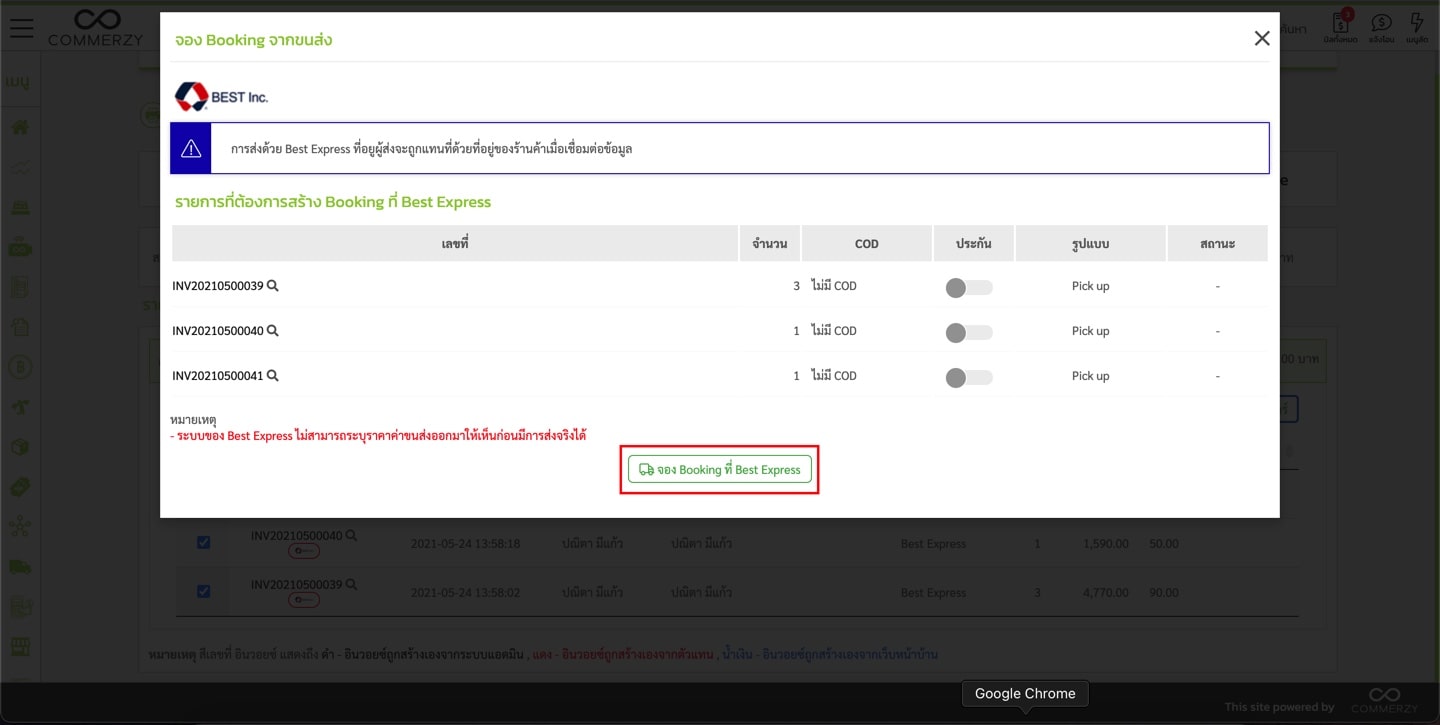
Task: Uncheck checkbox for INV20210500040 background row
Action: click(x=203, y=542)
